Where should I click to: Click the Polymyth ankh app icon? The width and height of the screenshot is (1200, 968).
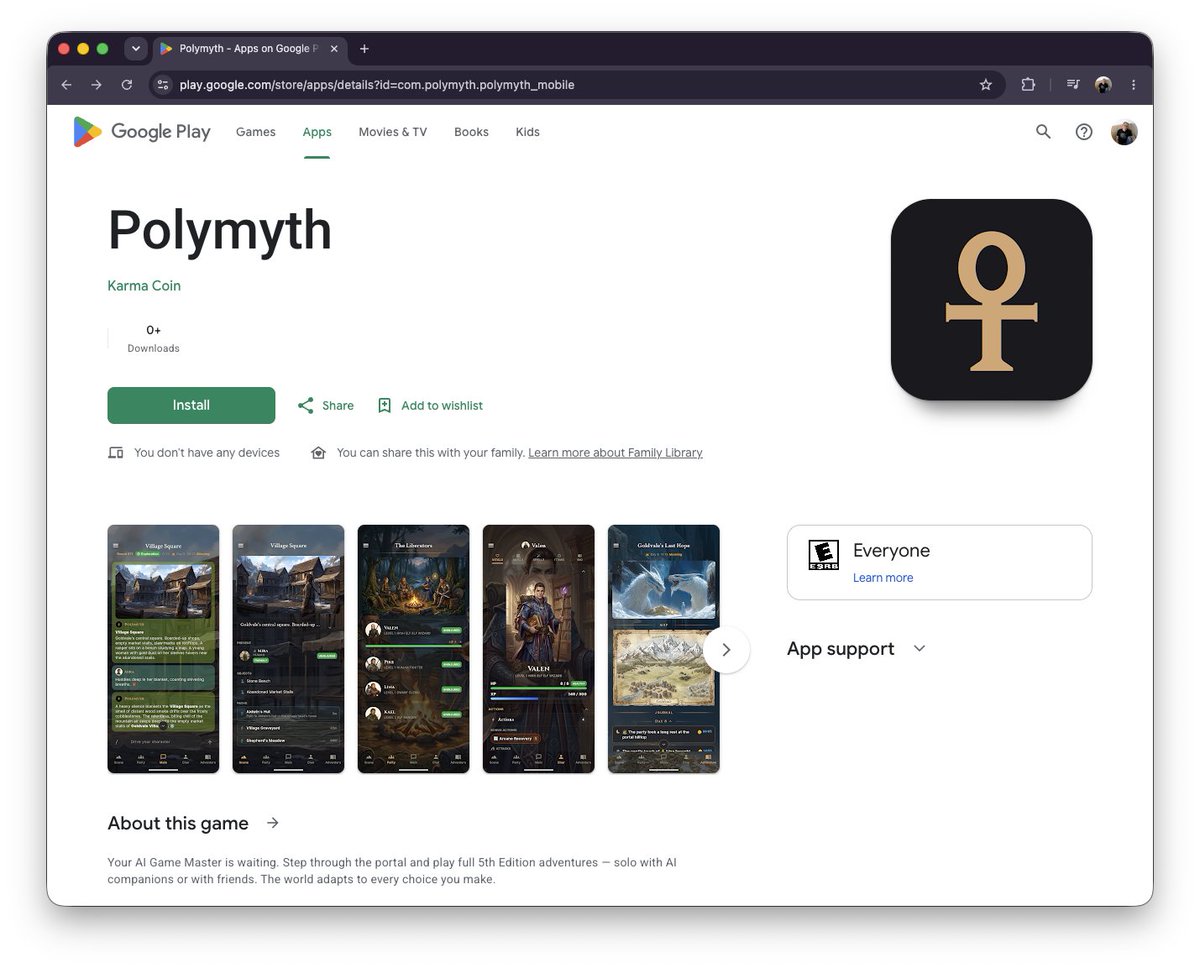991,300
